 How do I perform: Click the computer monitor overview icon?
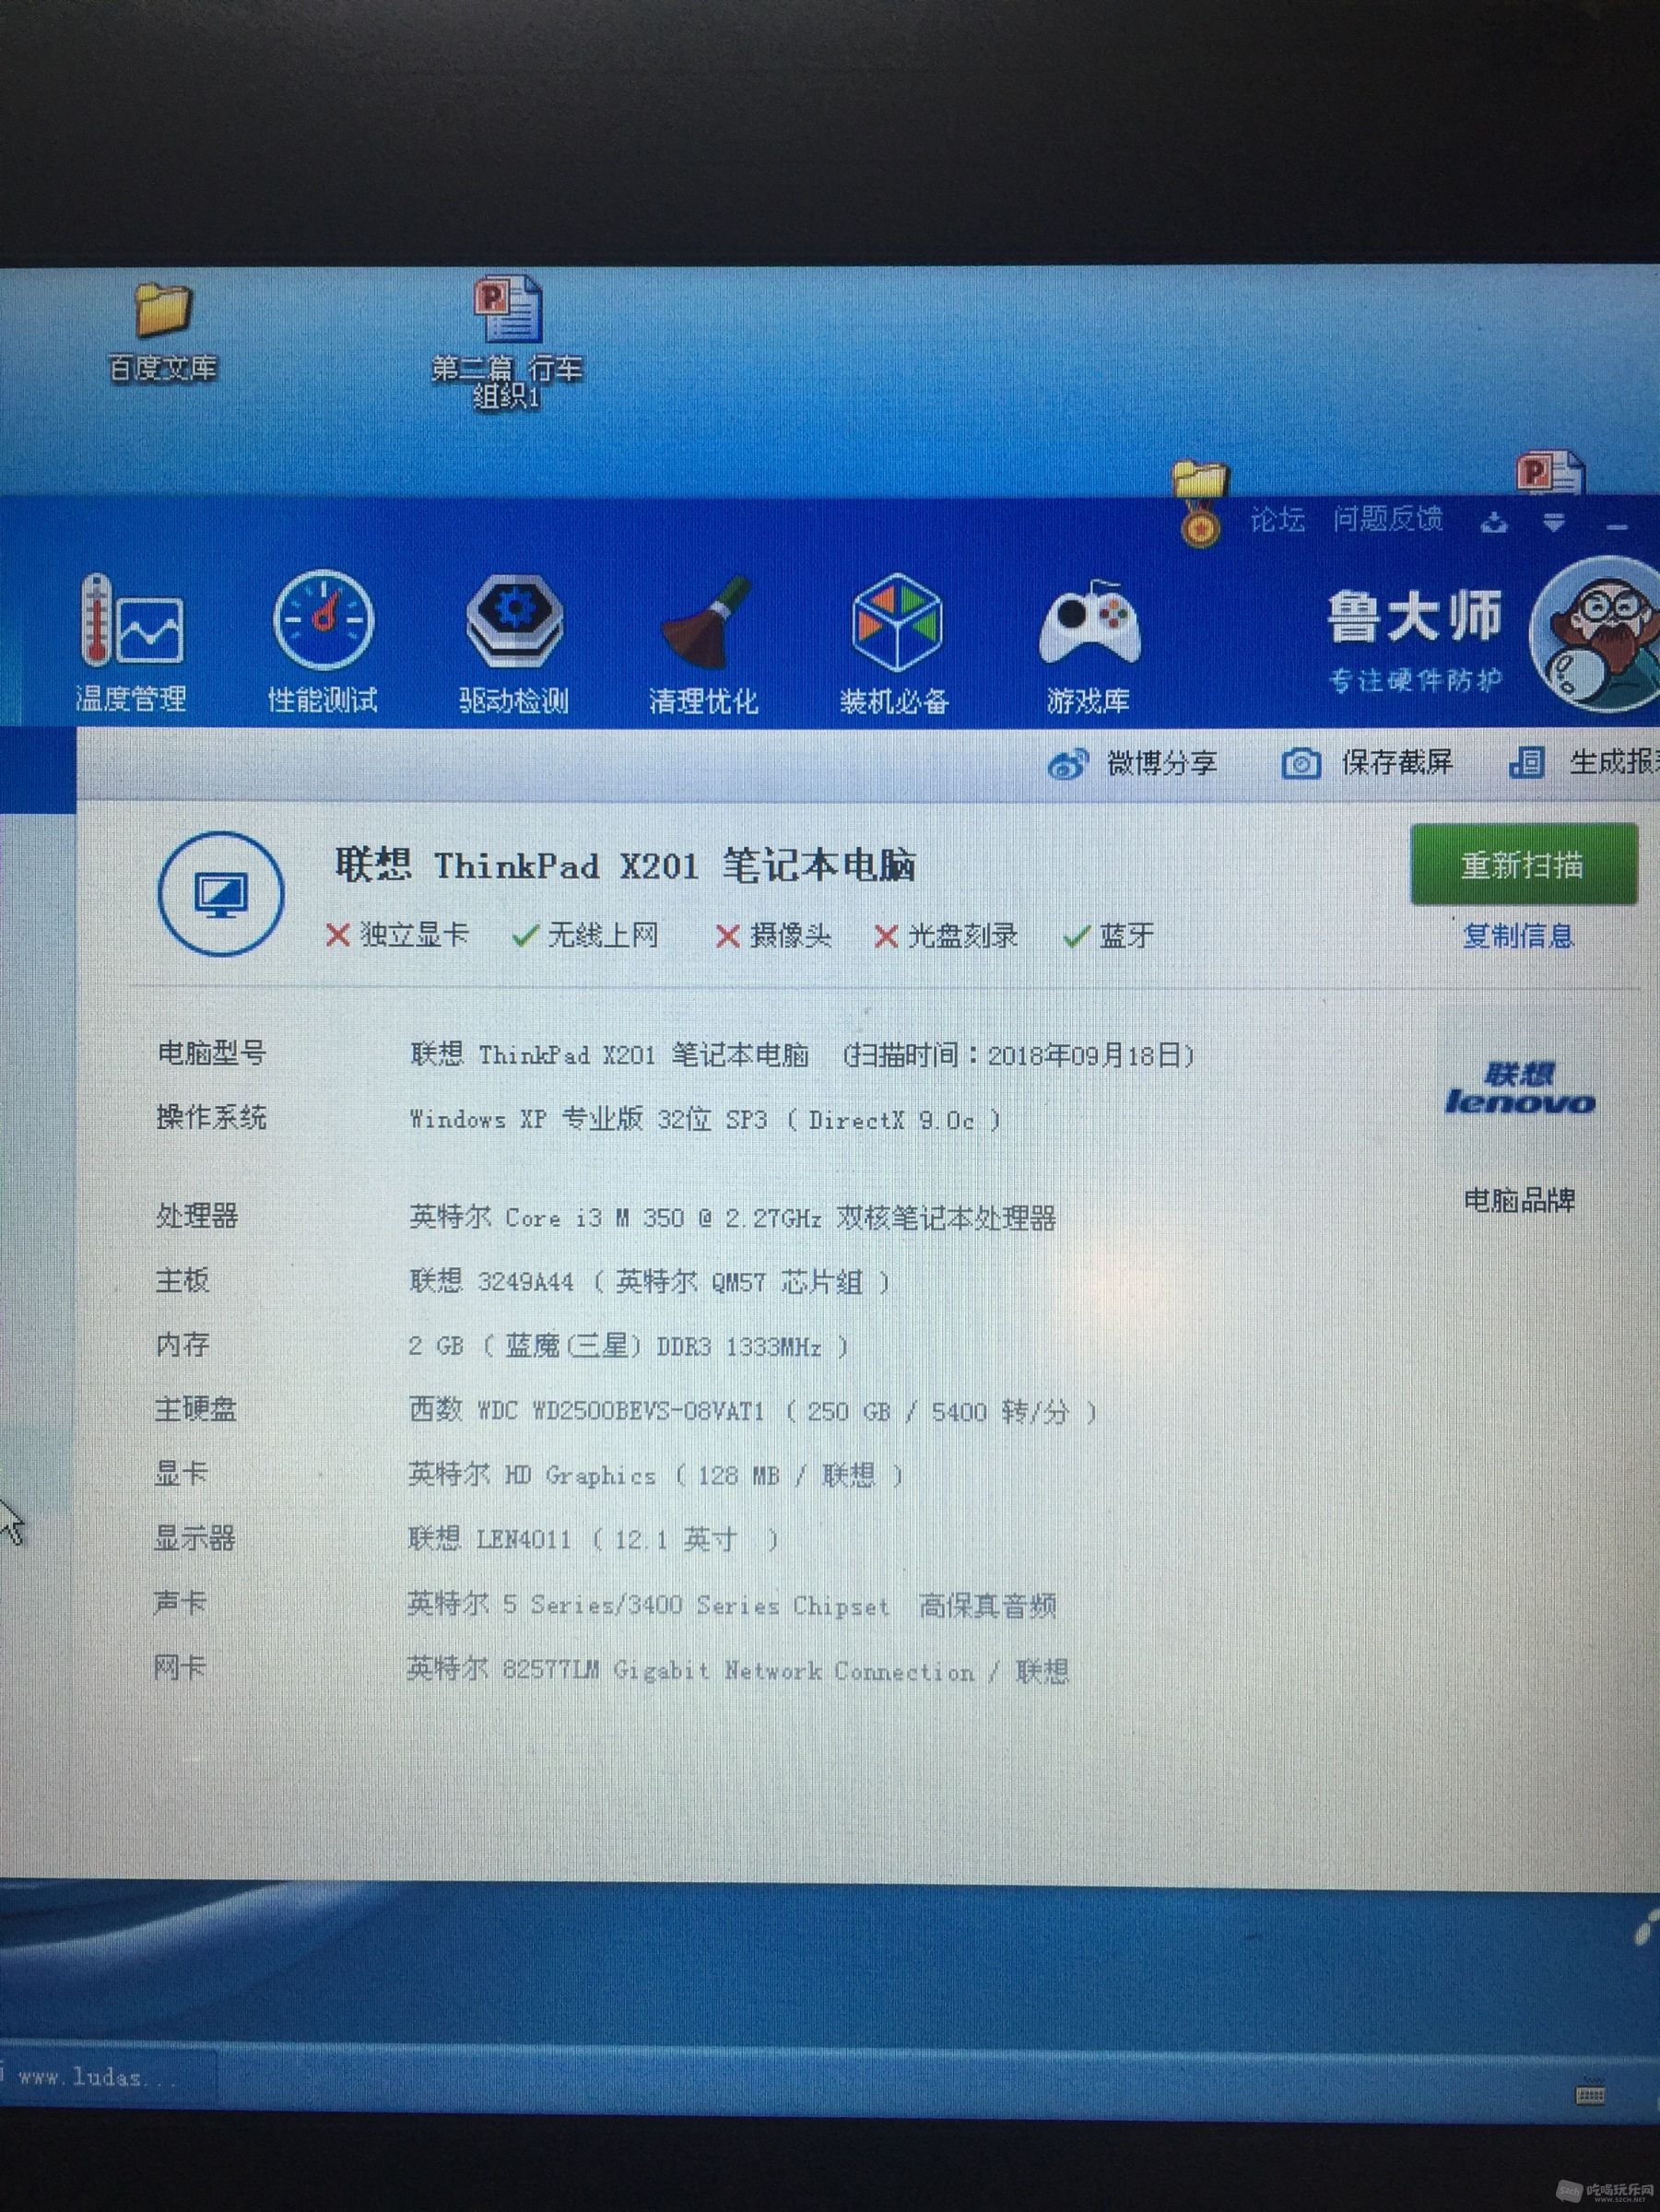coord(221,893)
